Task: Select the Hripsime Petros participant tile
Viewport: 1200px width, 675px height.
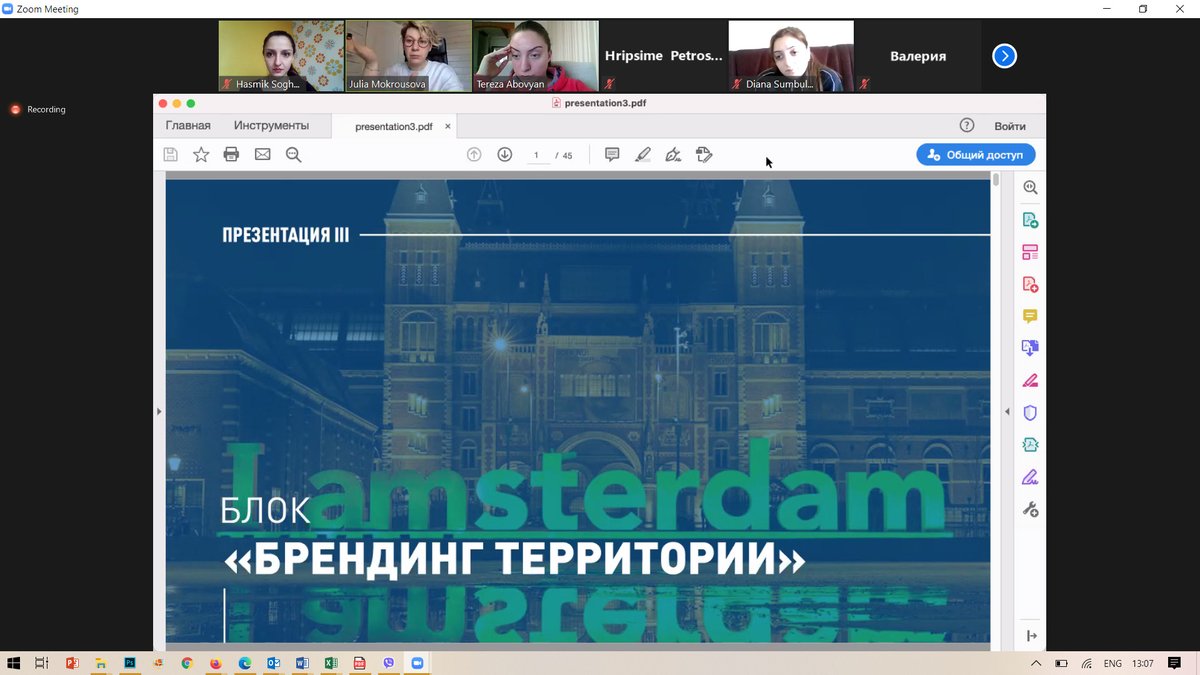Action: pyautogui.click(x=663, y=56)
